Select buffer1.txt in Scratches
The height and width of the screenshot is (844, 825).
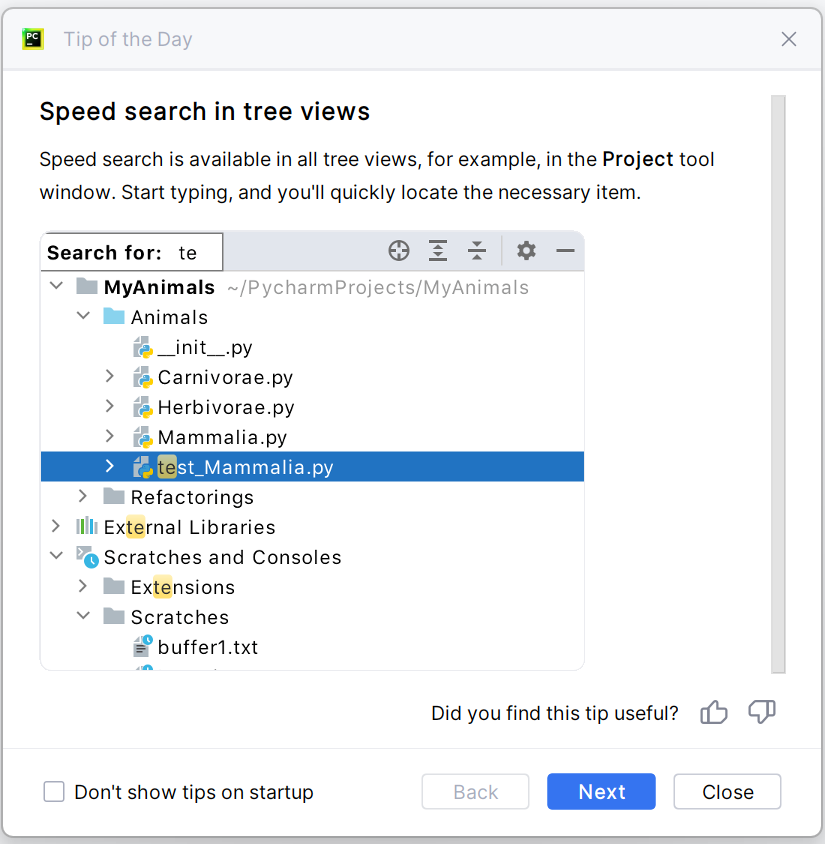tap(208, 647)
